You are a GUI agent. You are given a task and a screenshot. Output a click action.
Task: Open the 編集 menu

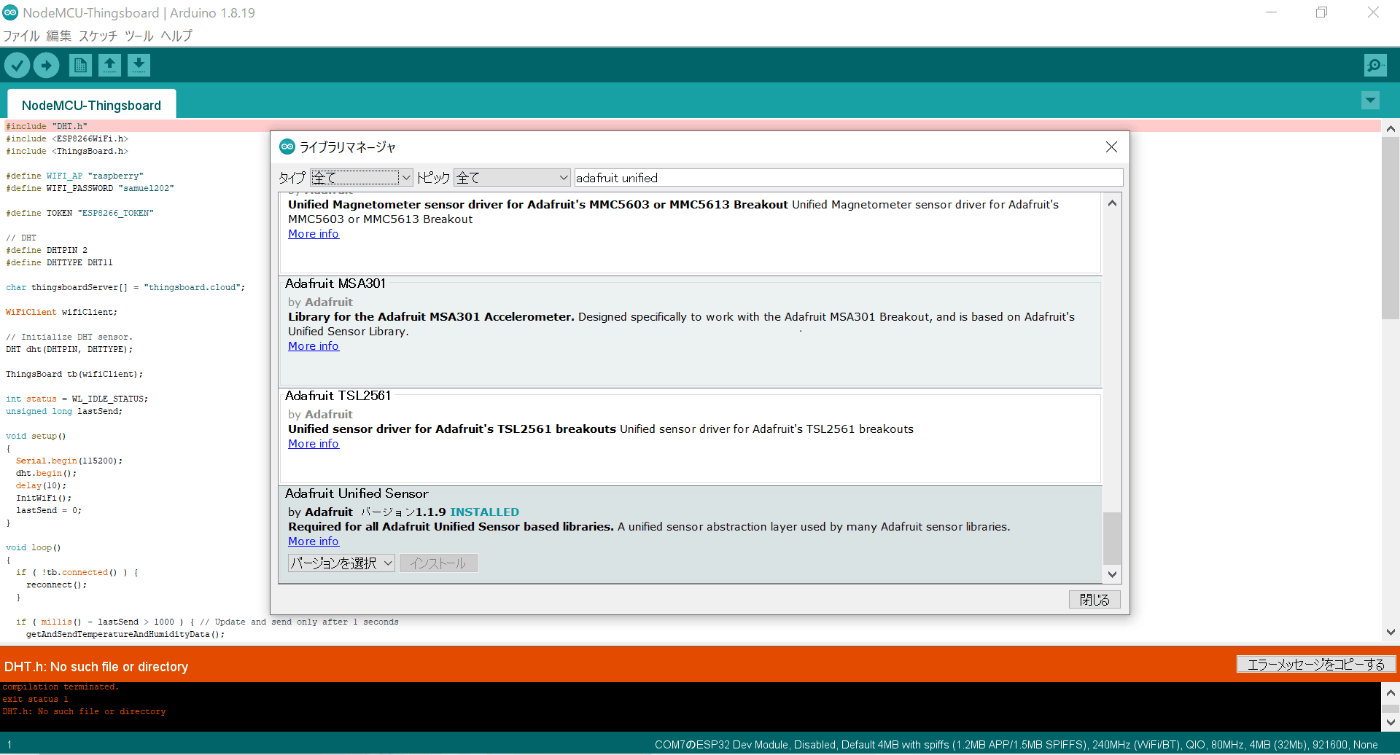click(x=59, y=36)
